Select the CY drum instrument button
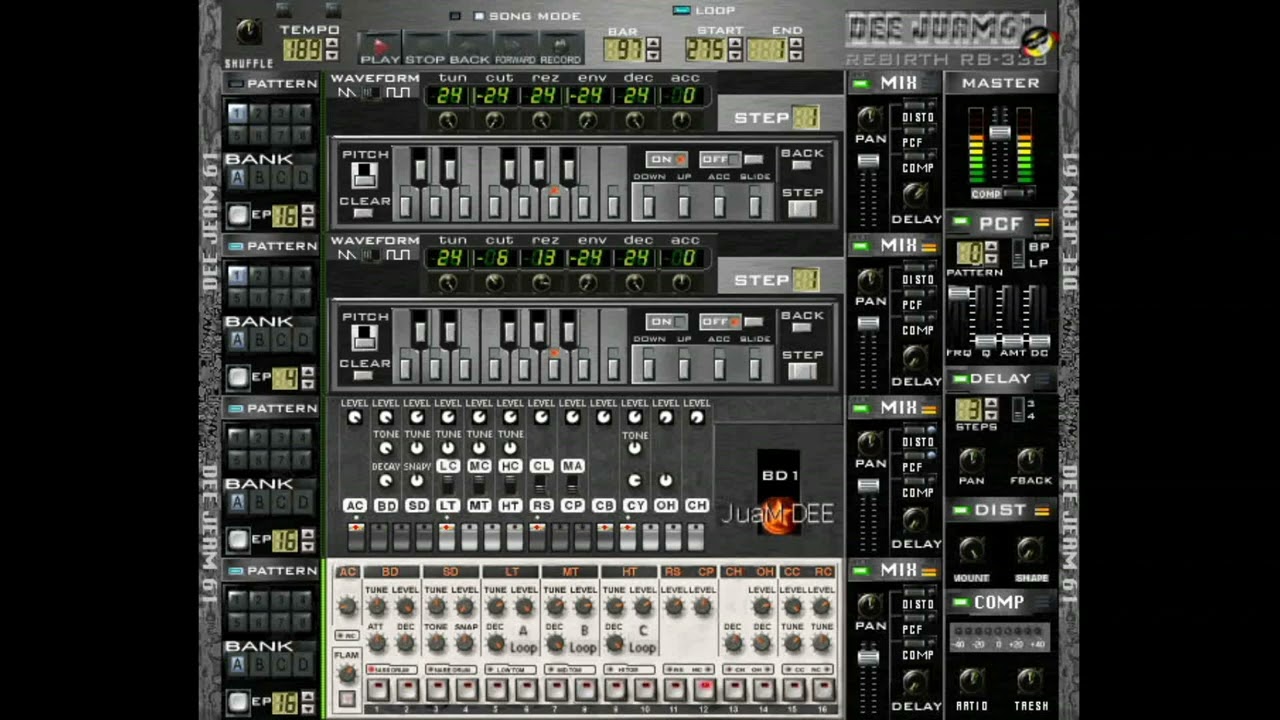Viewport: 1280px width, 720px height. click(635, 506)
